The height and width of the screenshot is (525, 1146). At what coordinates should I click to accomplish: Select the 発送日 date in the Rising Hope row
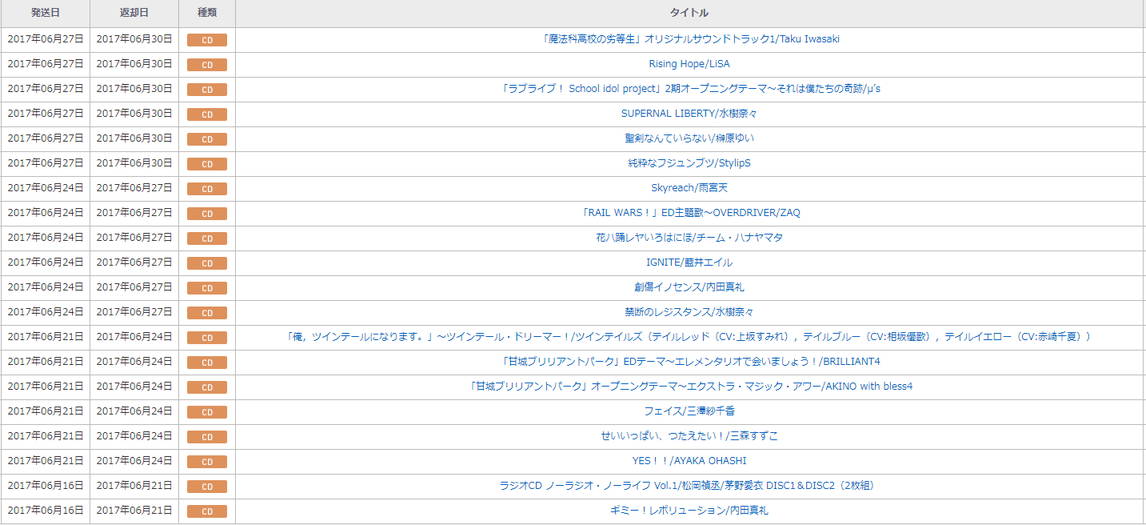(x=45, y=64)
